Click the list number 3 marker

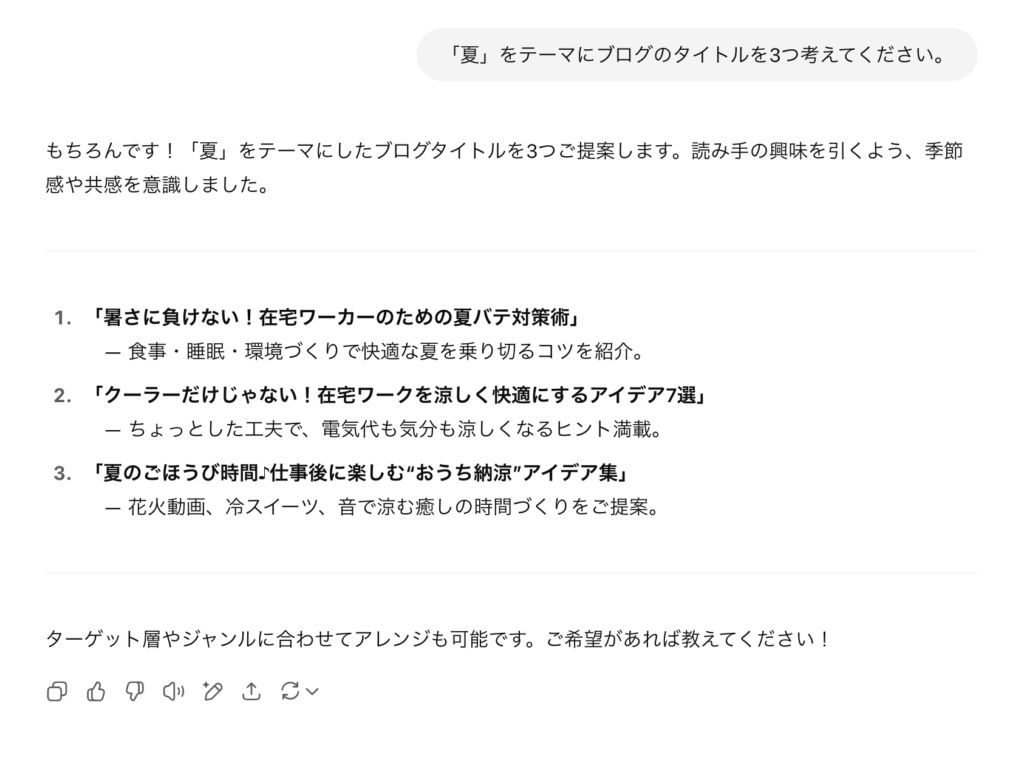pyautogui.click(x=63, y=473)
